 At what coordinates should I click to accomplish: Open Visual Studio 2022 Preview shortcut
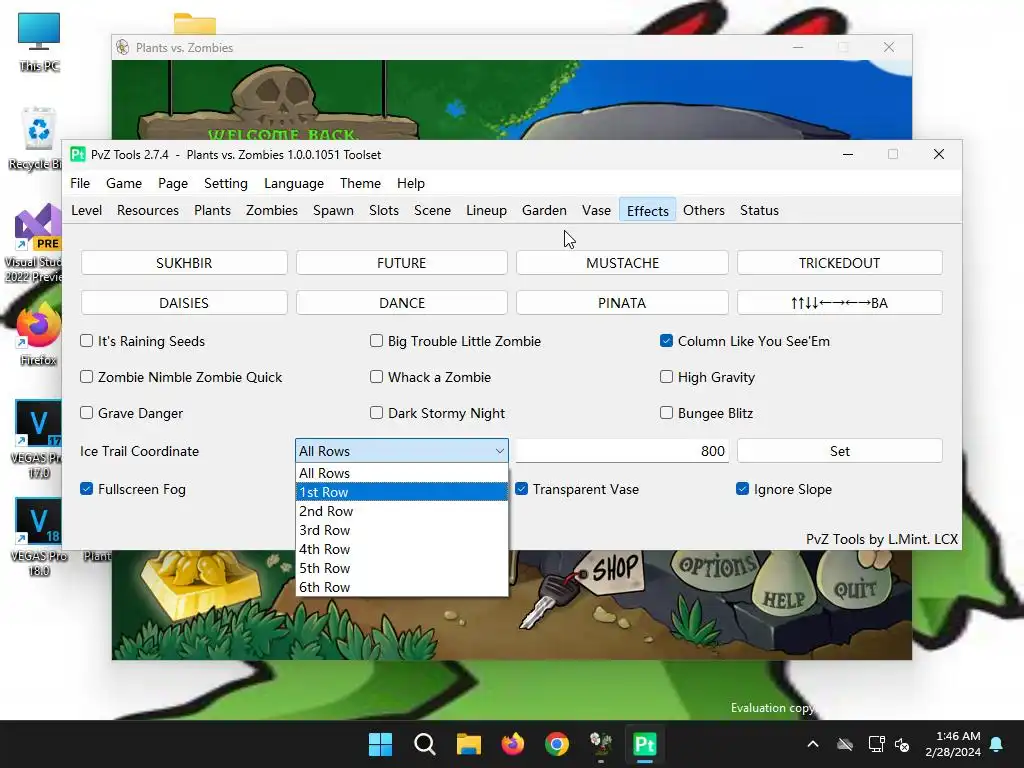point(37,243)
